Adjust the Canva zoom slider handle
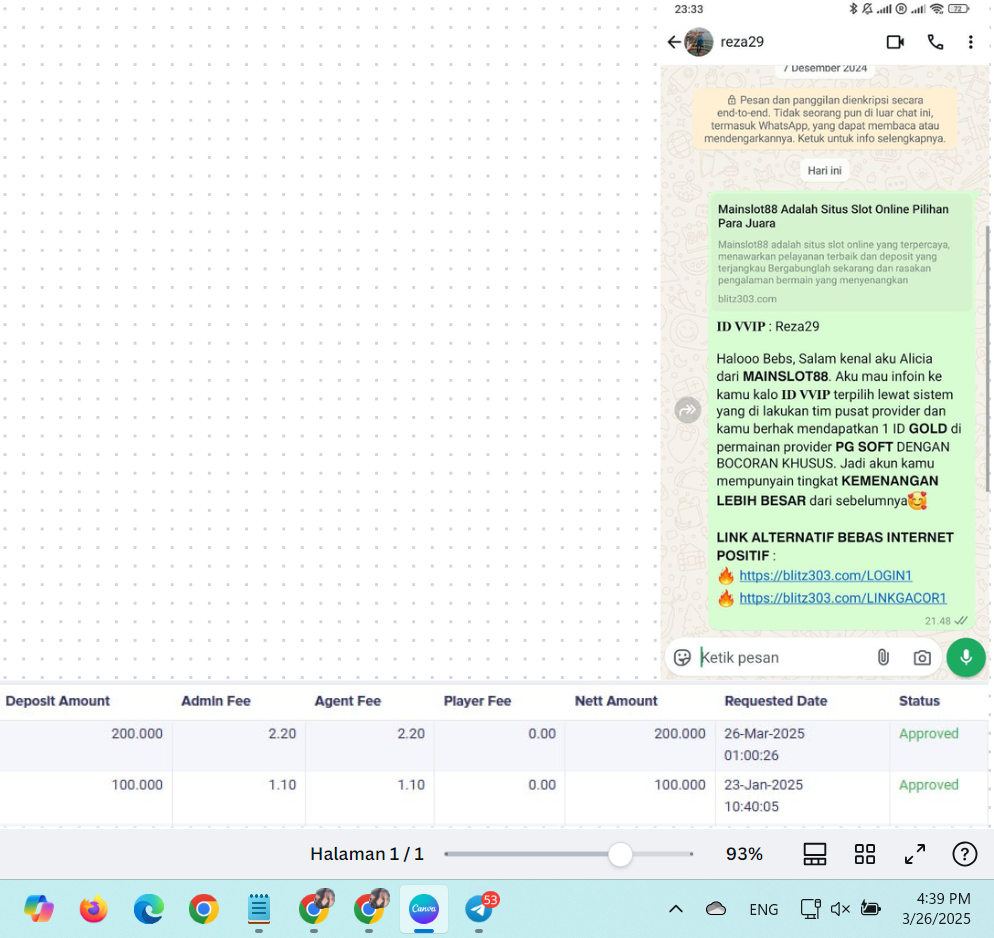Image resolution: width=994 pixels, height=938 pixels. [x=620, y=854]
